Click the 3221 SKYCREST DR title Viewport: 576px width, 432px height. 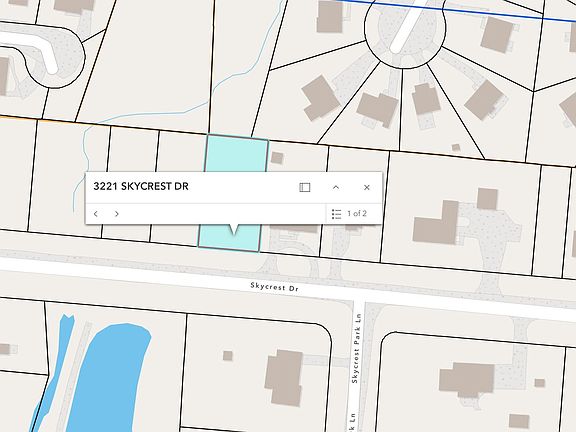[x=141, y=186]
